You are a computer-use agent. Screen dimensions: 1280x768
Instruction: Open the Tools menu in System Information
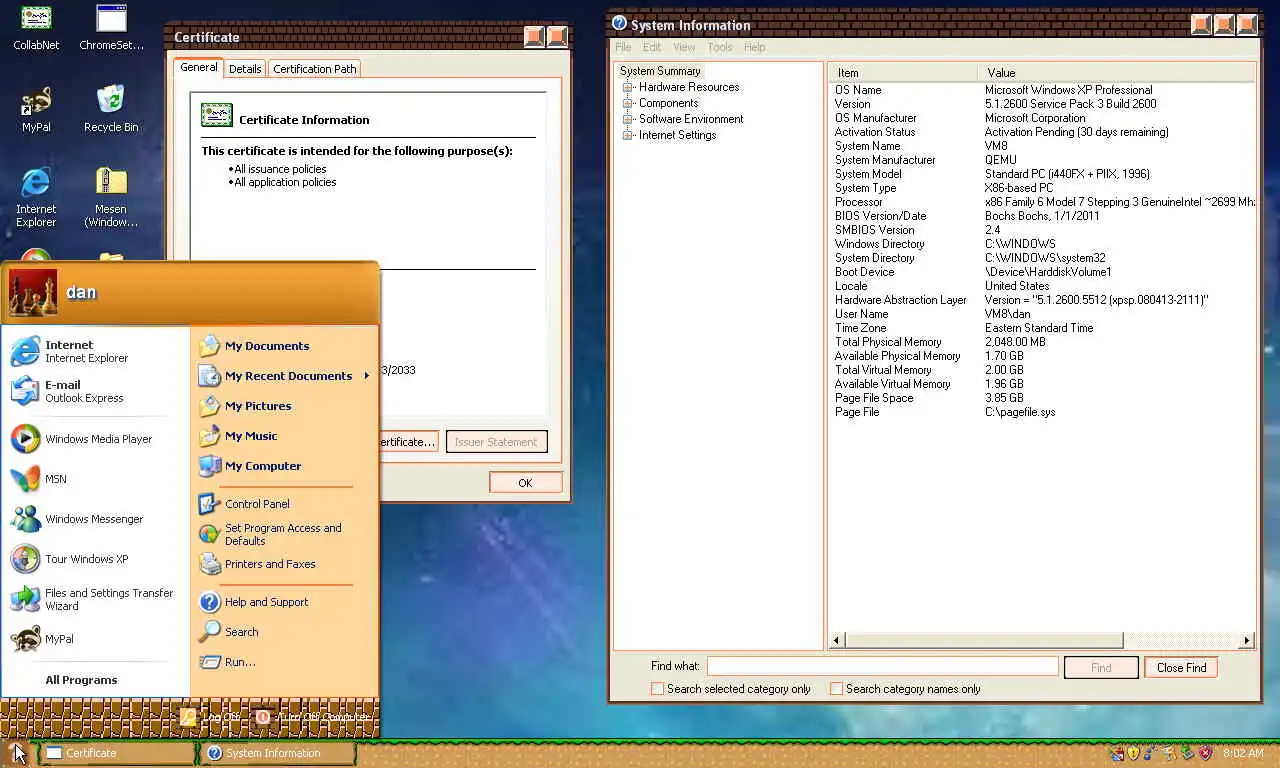pos(720,47)
